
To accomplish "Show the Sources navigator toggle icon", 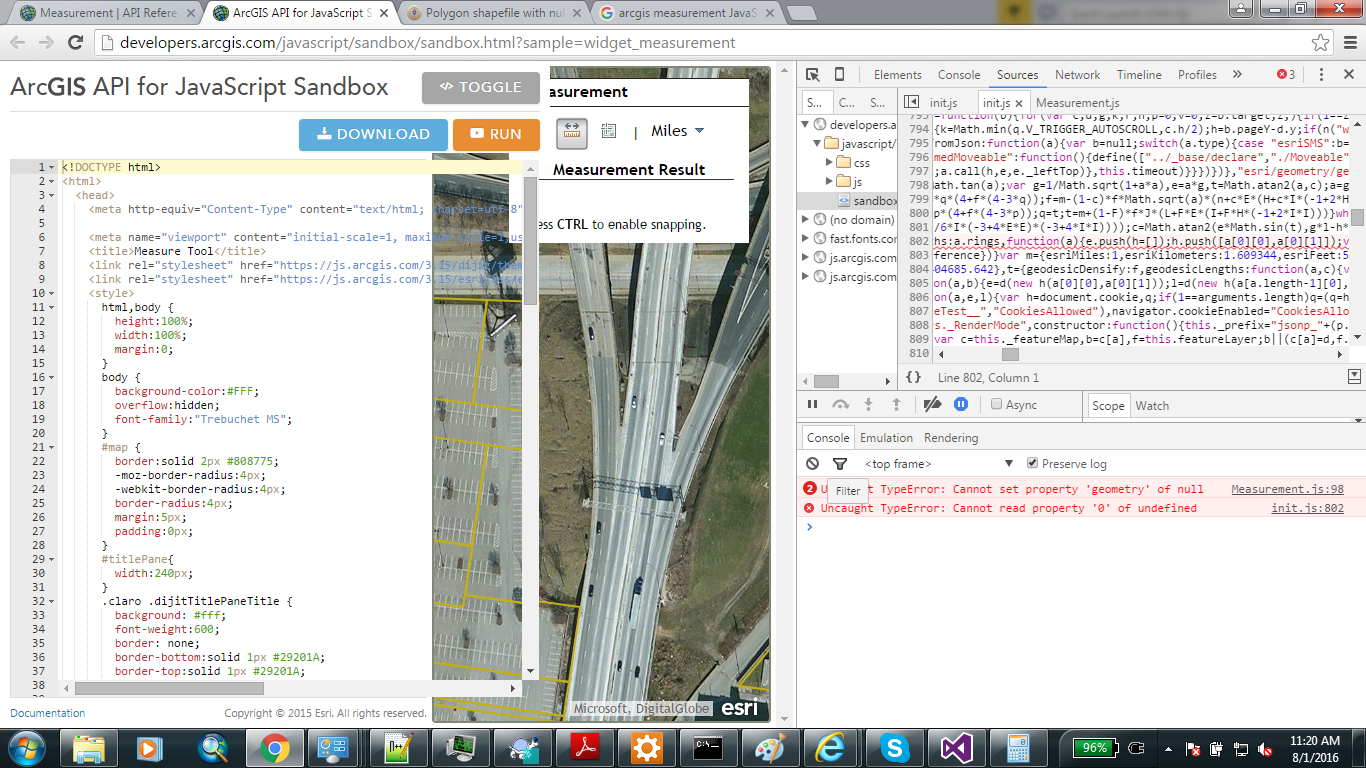I will click(x=911, y=102).
